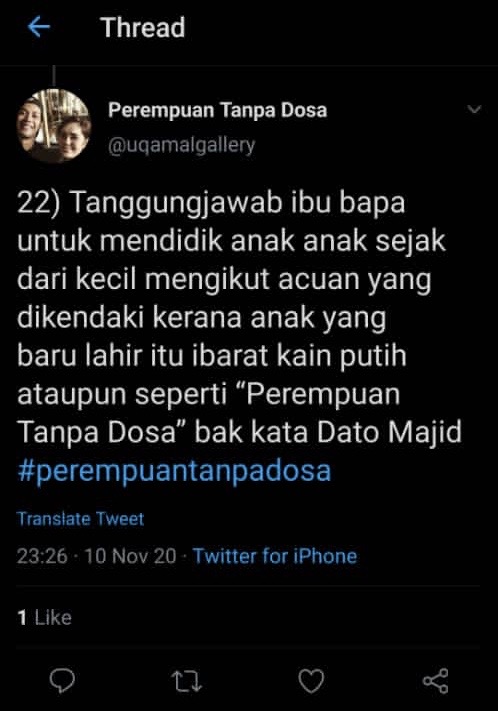Viewport: 498px width, 711px height.
Task: View the 1 Like list
Action: point(44,618)
